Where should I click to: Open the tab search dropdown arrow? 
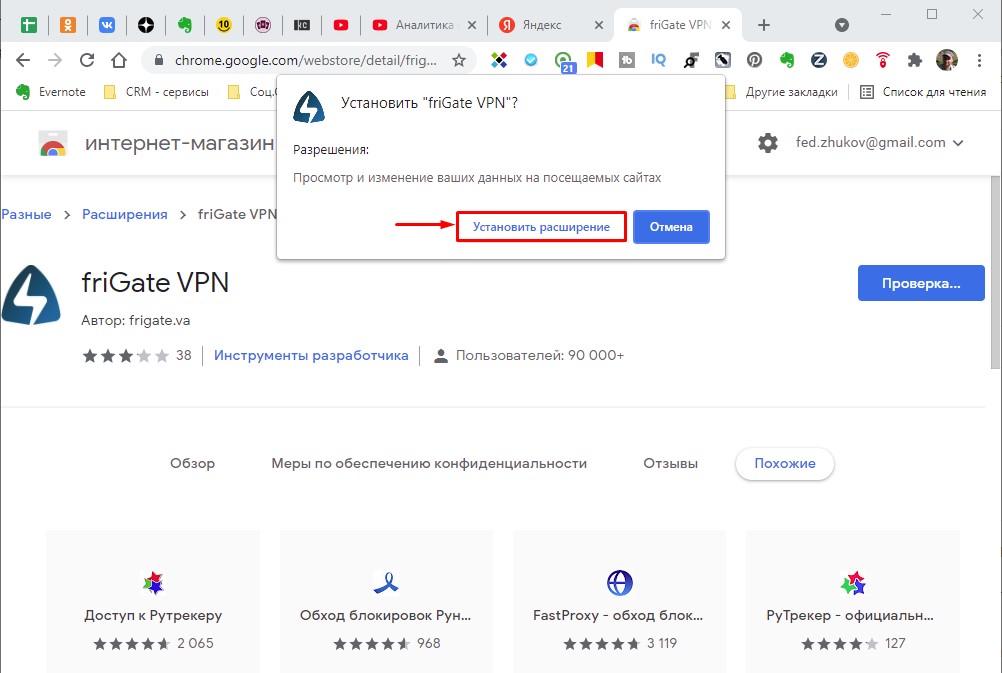tap(842, 25)
